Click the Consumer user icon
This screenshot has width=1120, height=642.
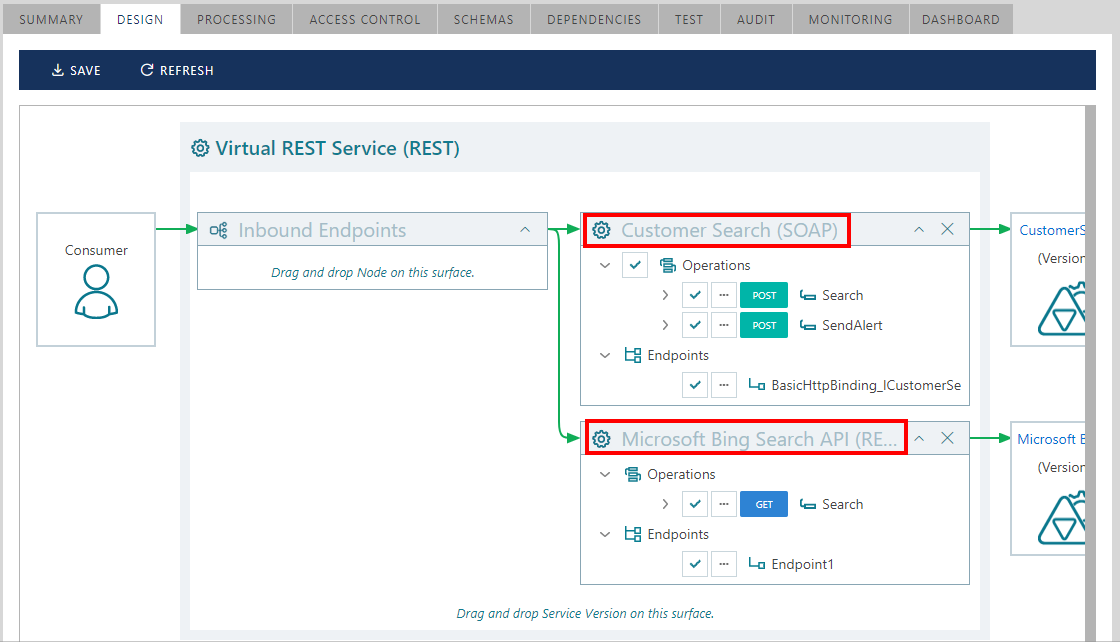tap(96, 291)
